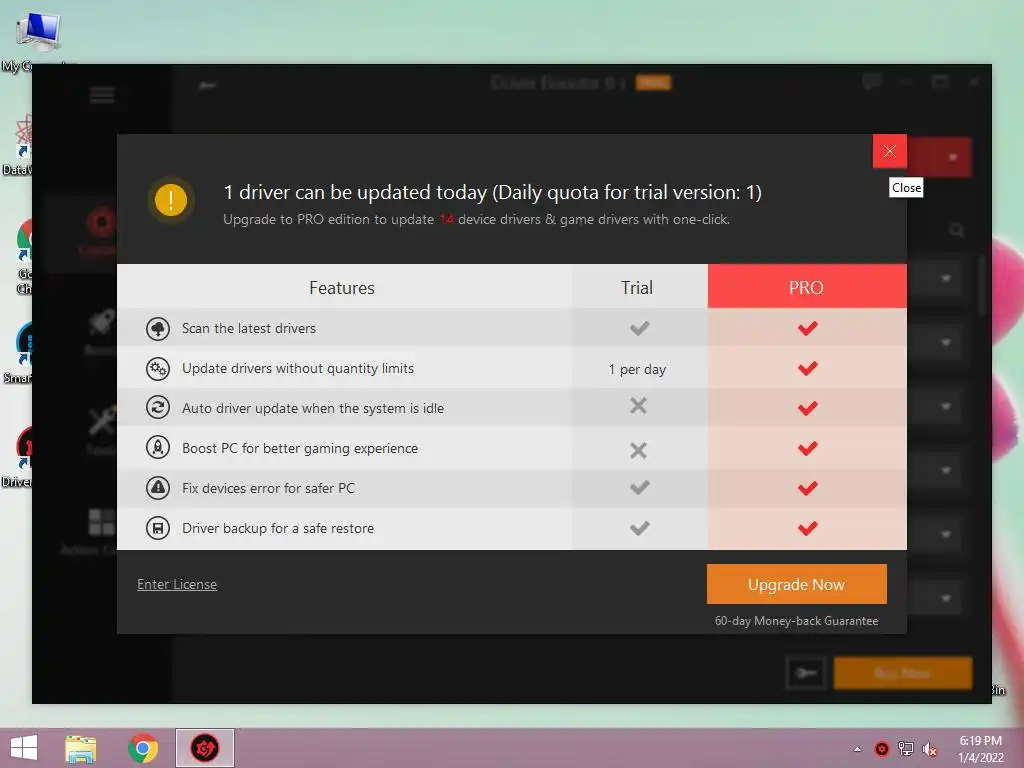Click the taskbar clock showing 6:19 PM
This screenshot has width=1024, height=768.
pos(980,749)
